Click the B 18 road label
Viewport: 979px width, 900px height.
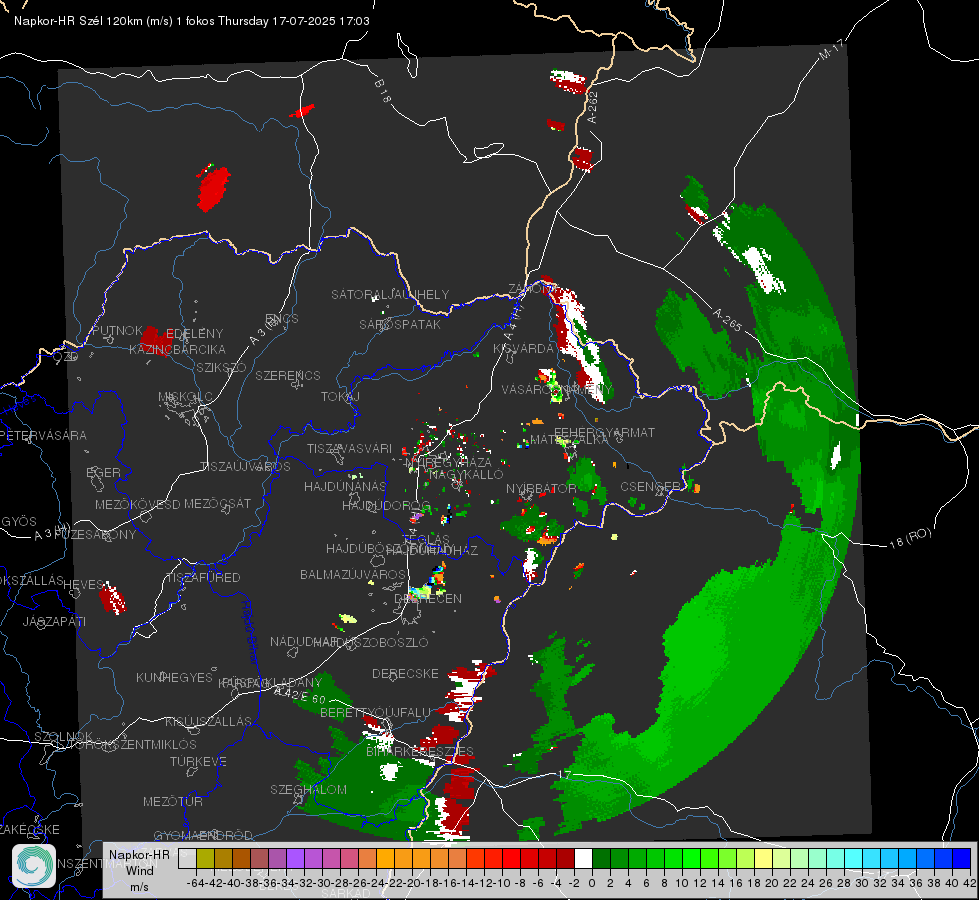383,91
